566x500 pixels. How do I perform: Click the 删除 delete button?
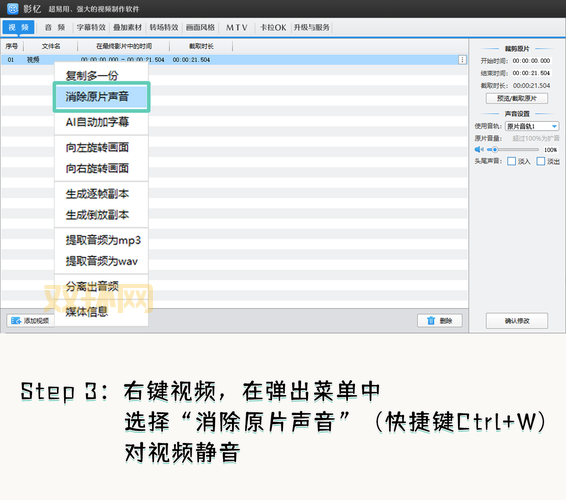(x=440, y=321)
